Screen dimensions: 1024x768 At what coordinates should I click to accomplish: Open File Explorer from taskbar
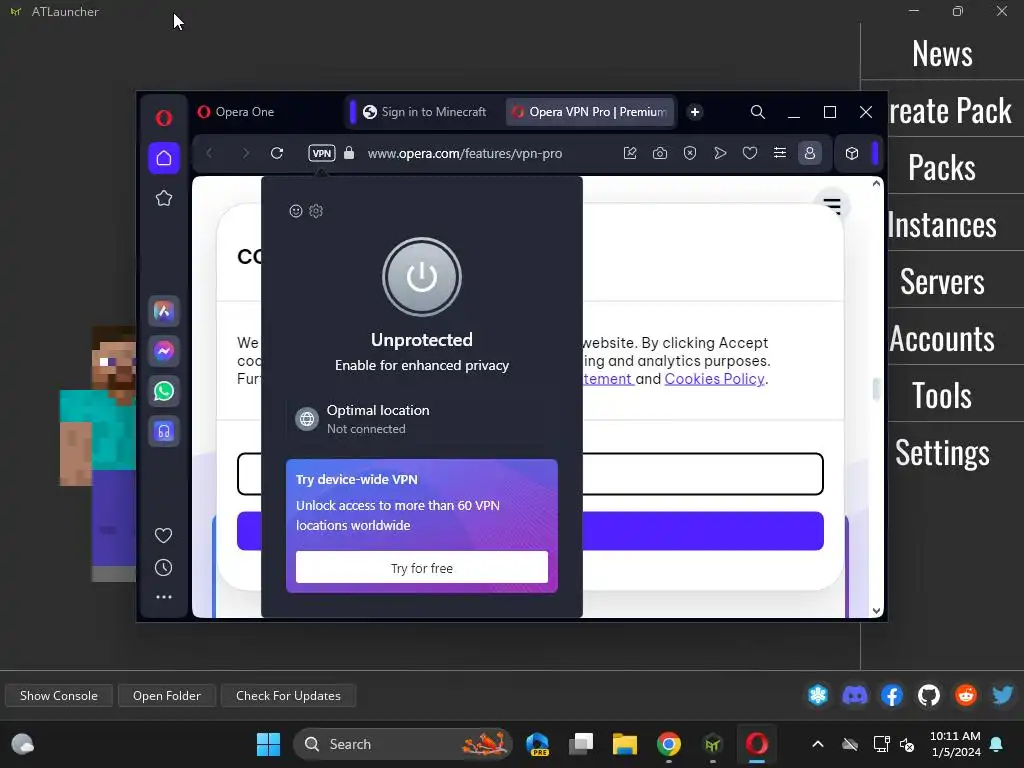(x=624, y=744)
